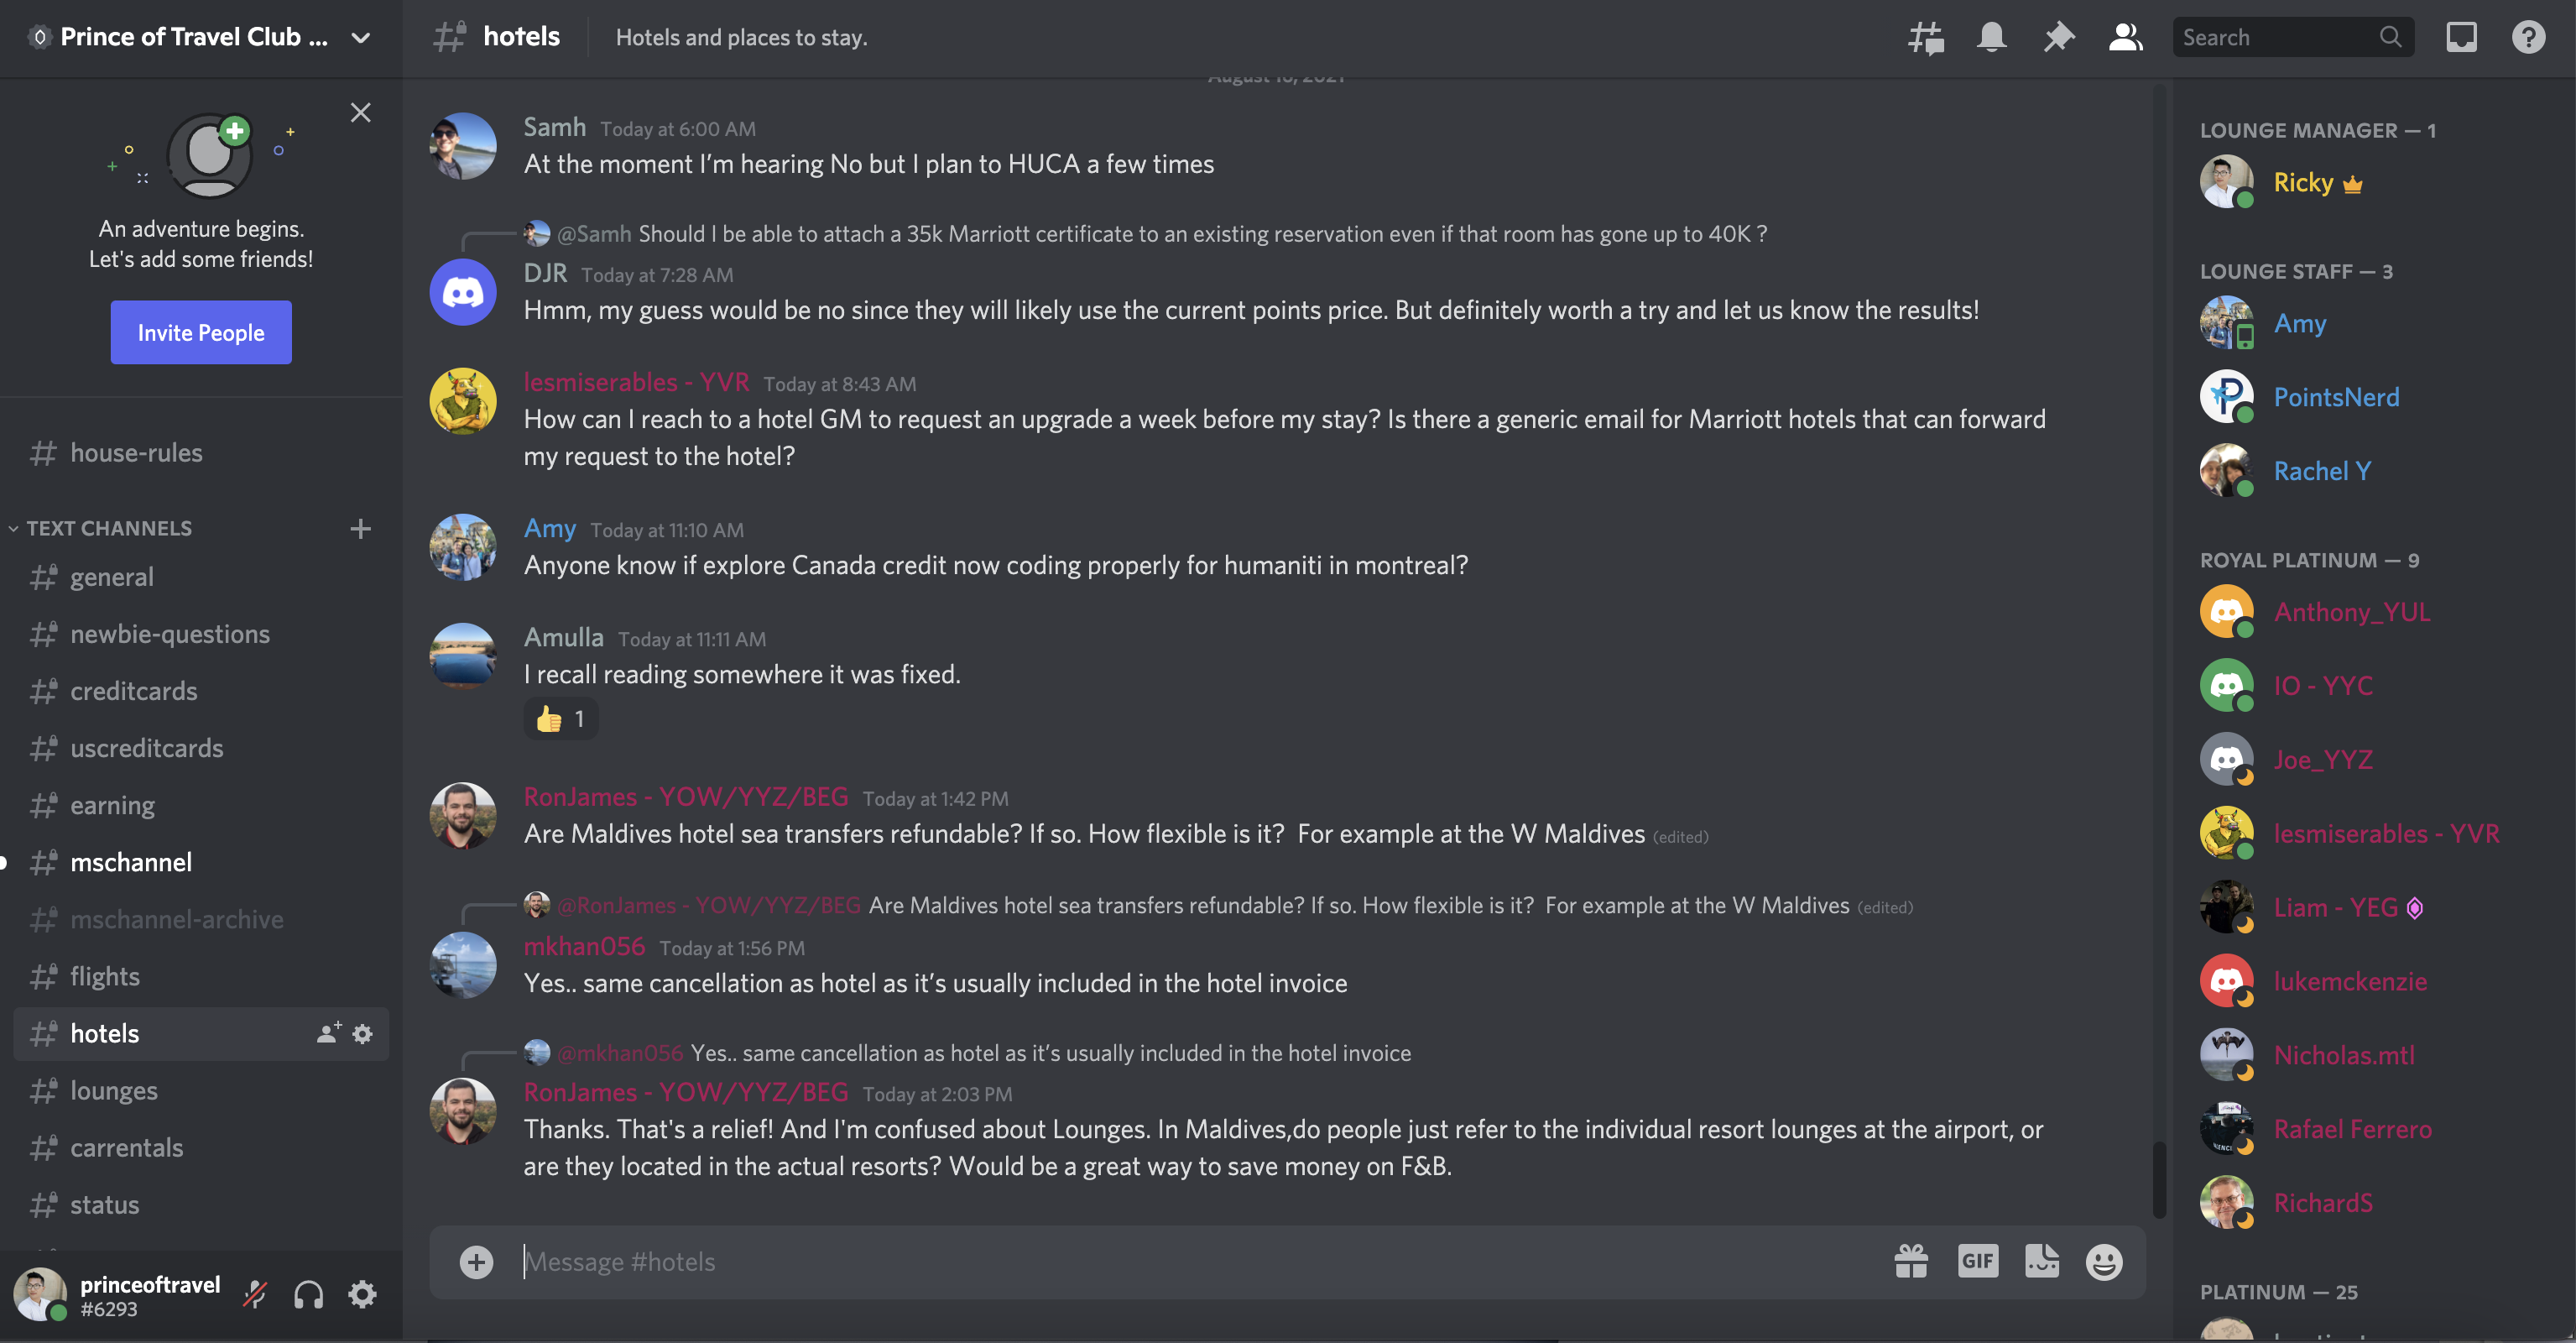The height and width of the screenshot is (1343, 2576).
Task: Open the emoji picker
Action: (x=2104, y=1262)
